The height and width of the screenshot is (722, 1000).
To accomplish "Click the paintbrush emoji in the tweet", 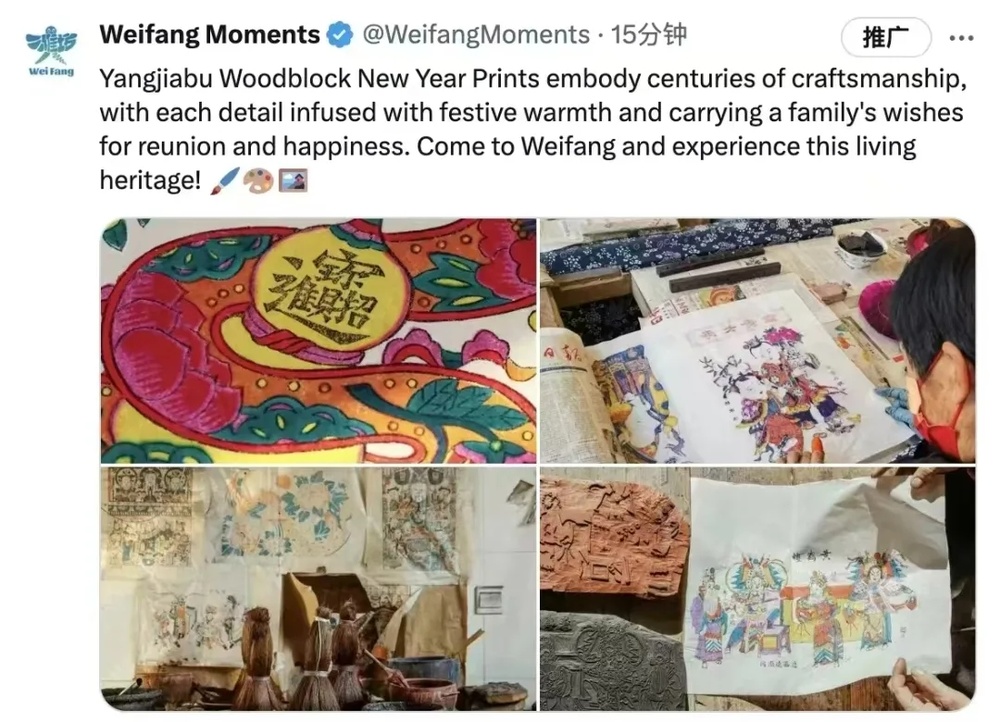I will coord(224,180).
